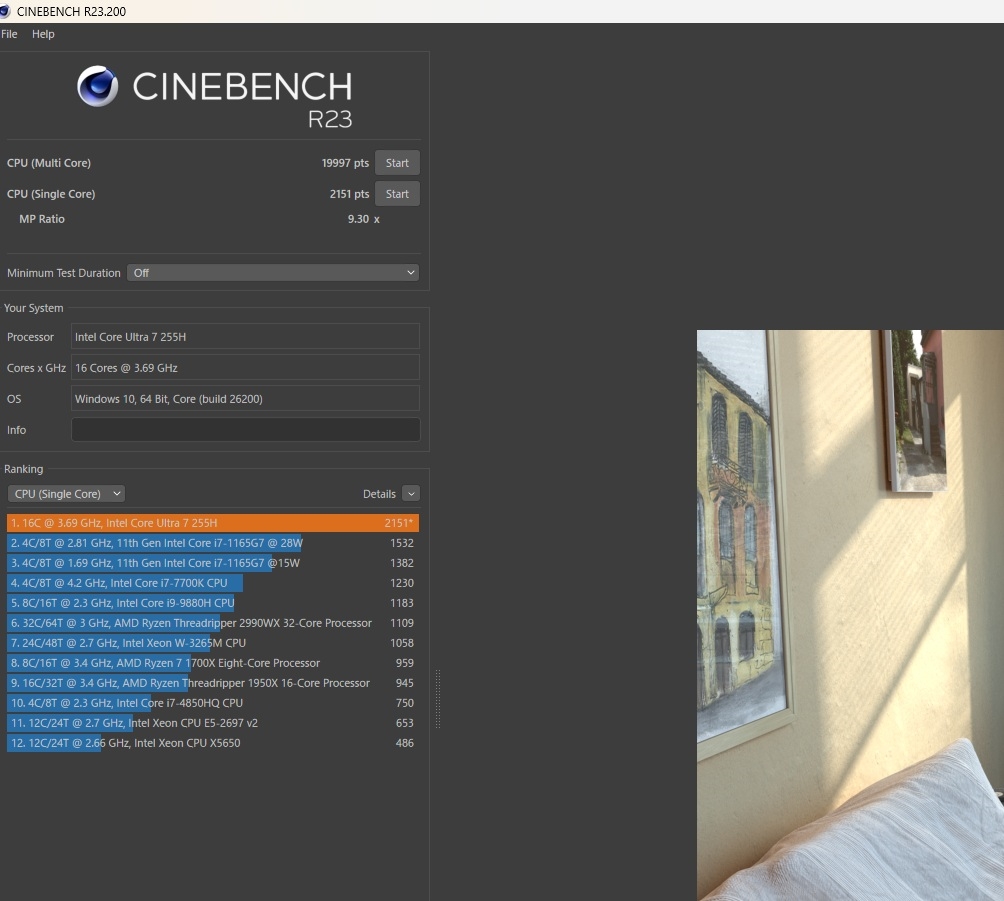Open the File menu

[x=9, y=34]
